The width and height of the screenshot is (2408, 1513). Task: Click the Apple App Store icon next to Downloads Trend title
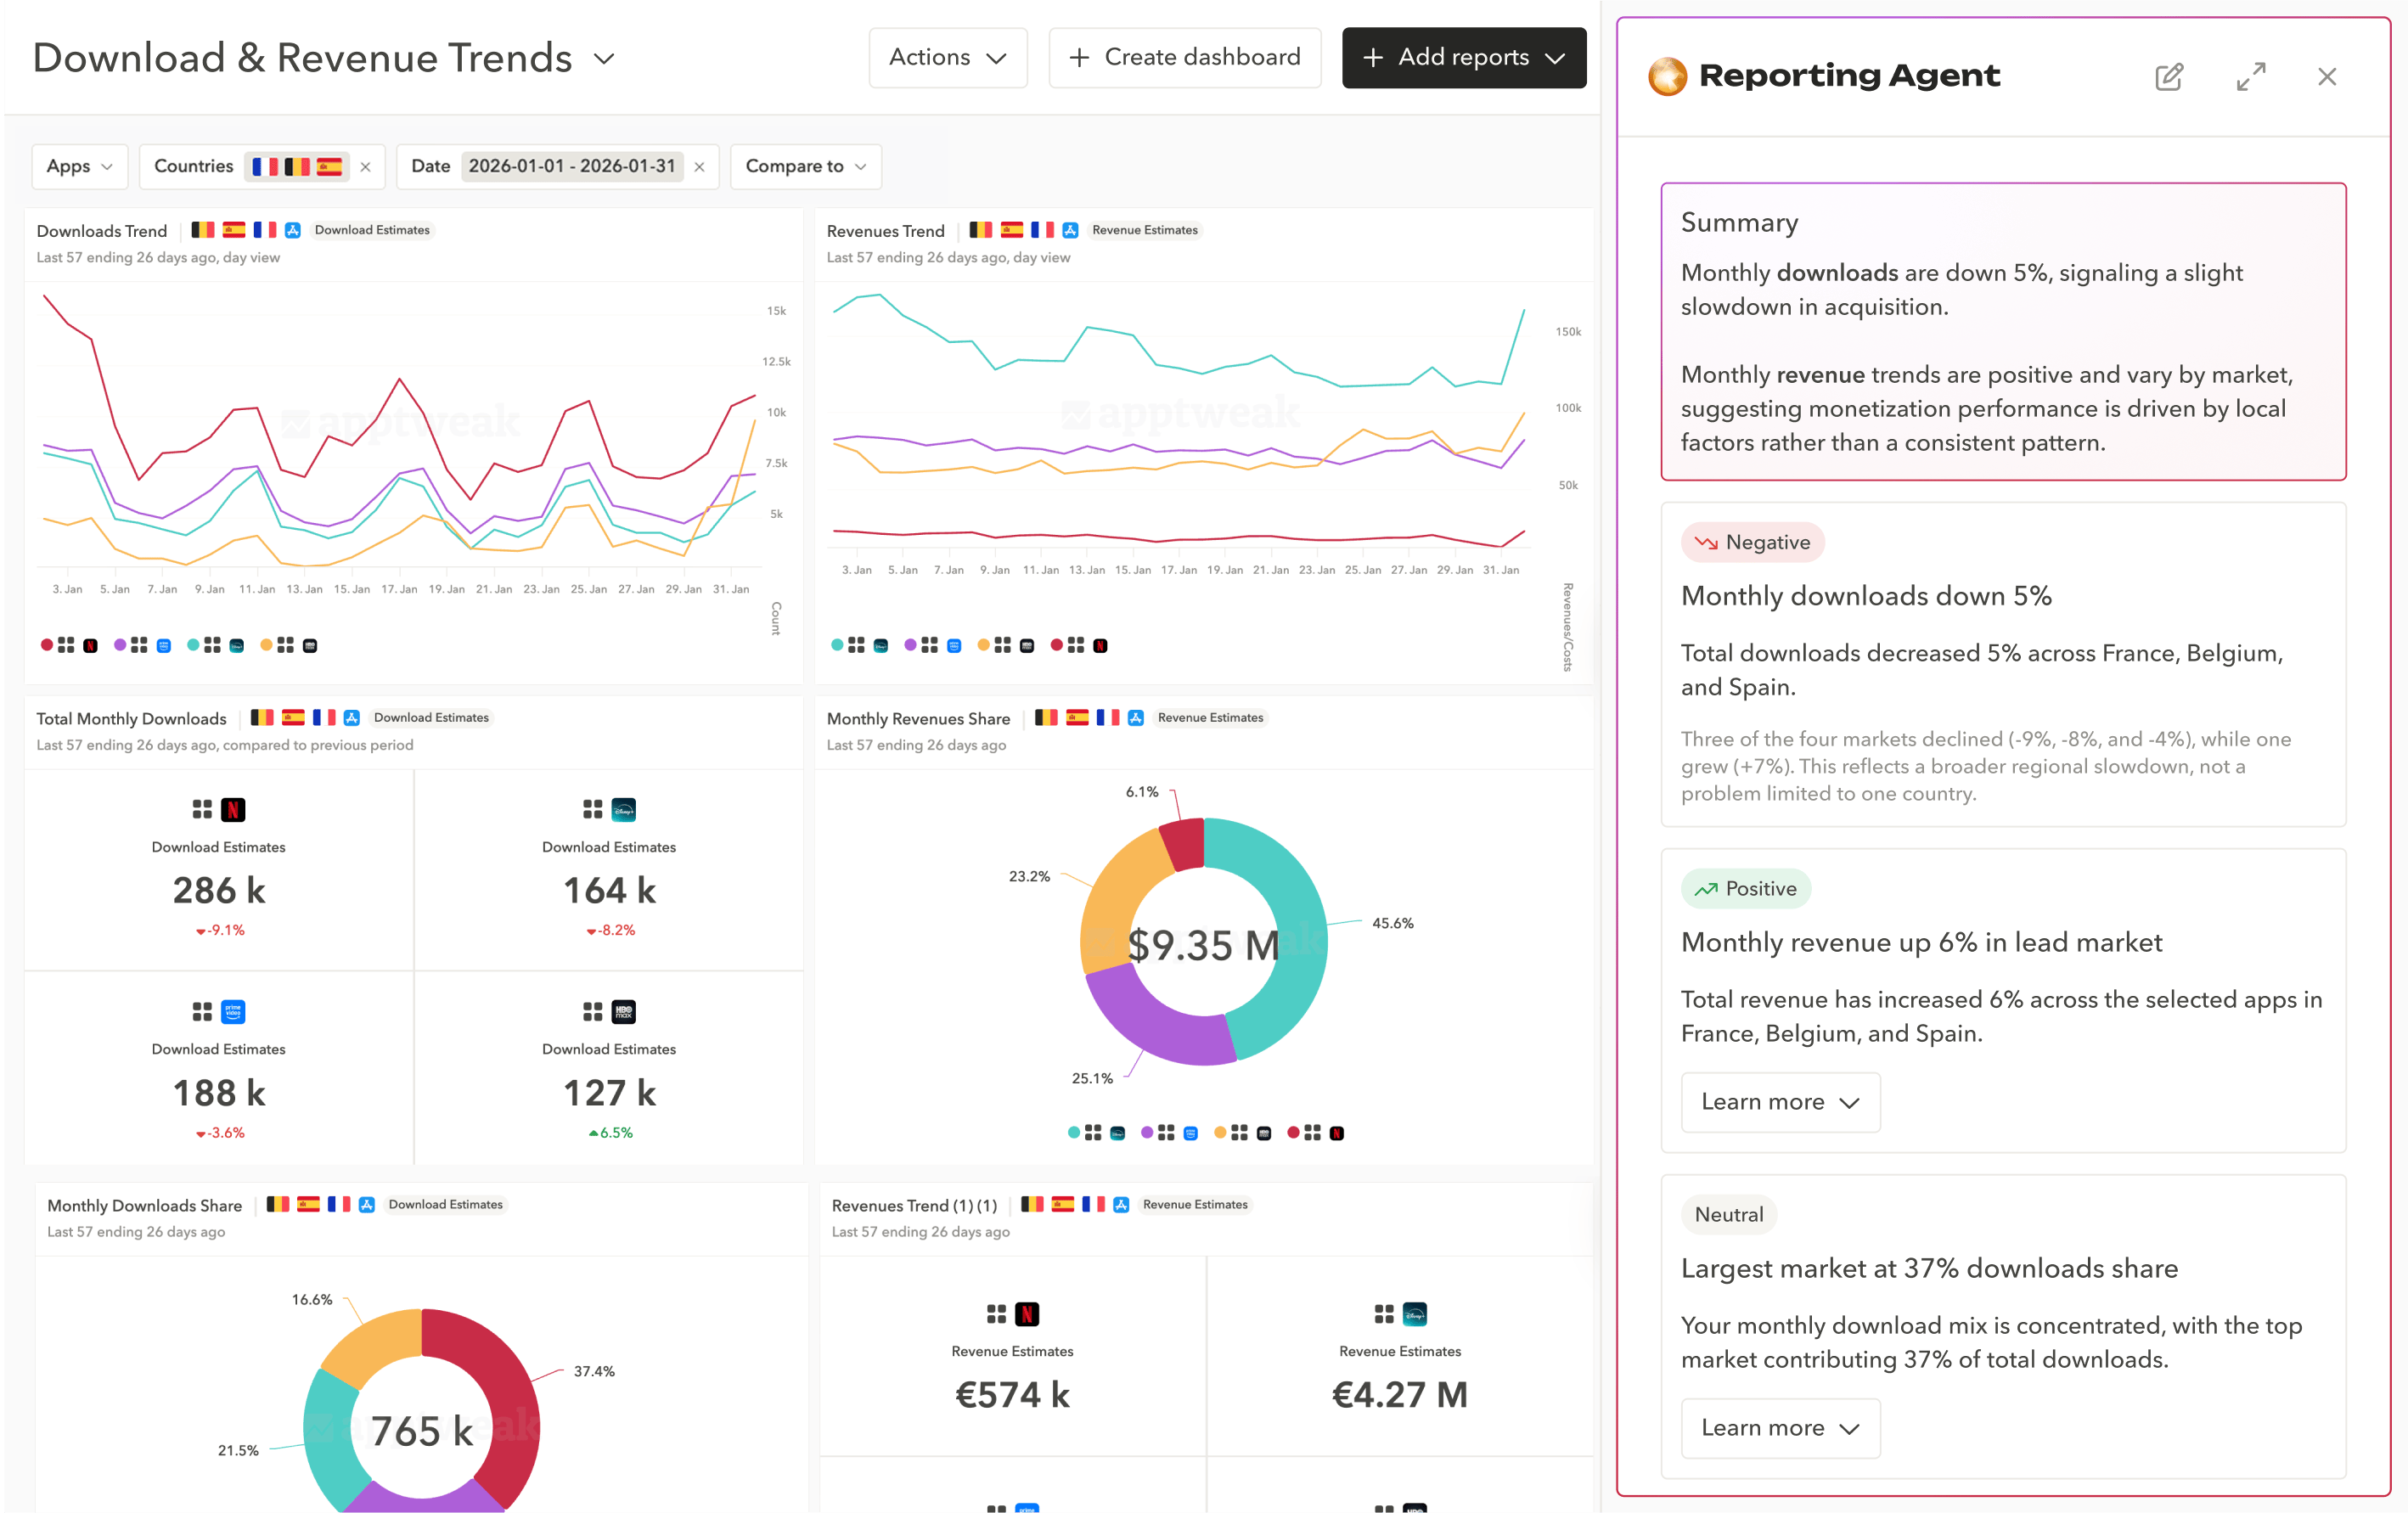pos(293,229)
